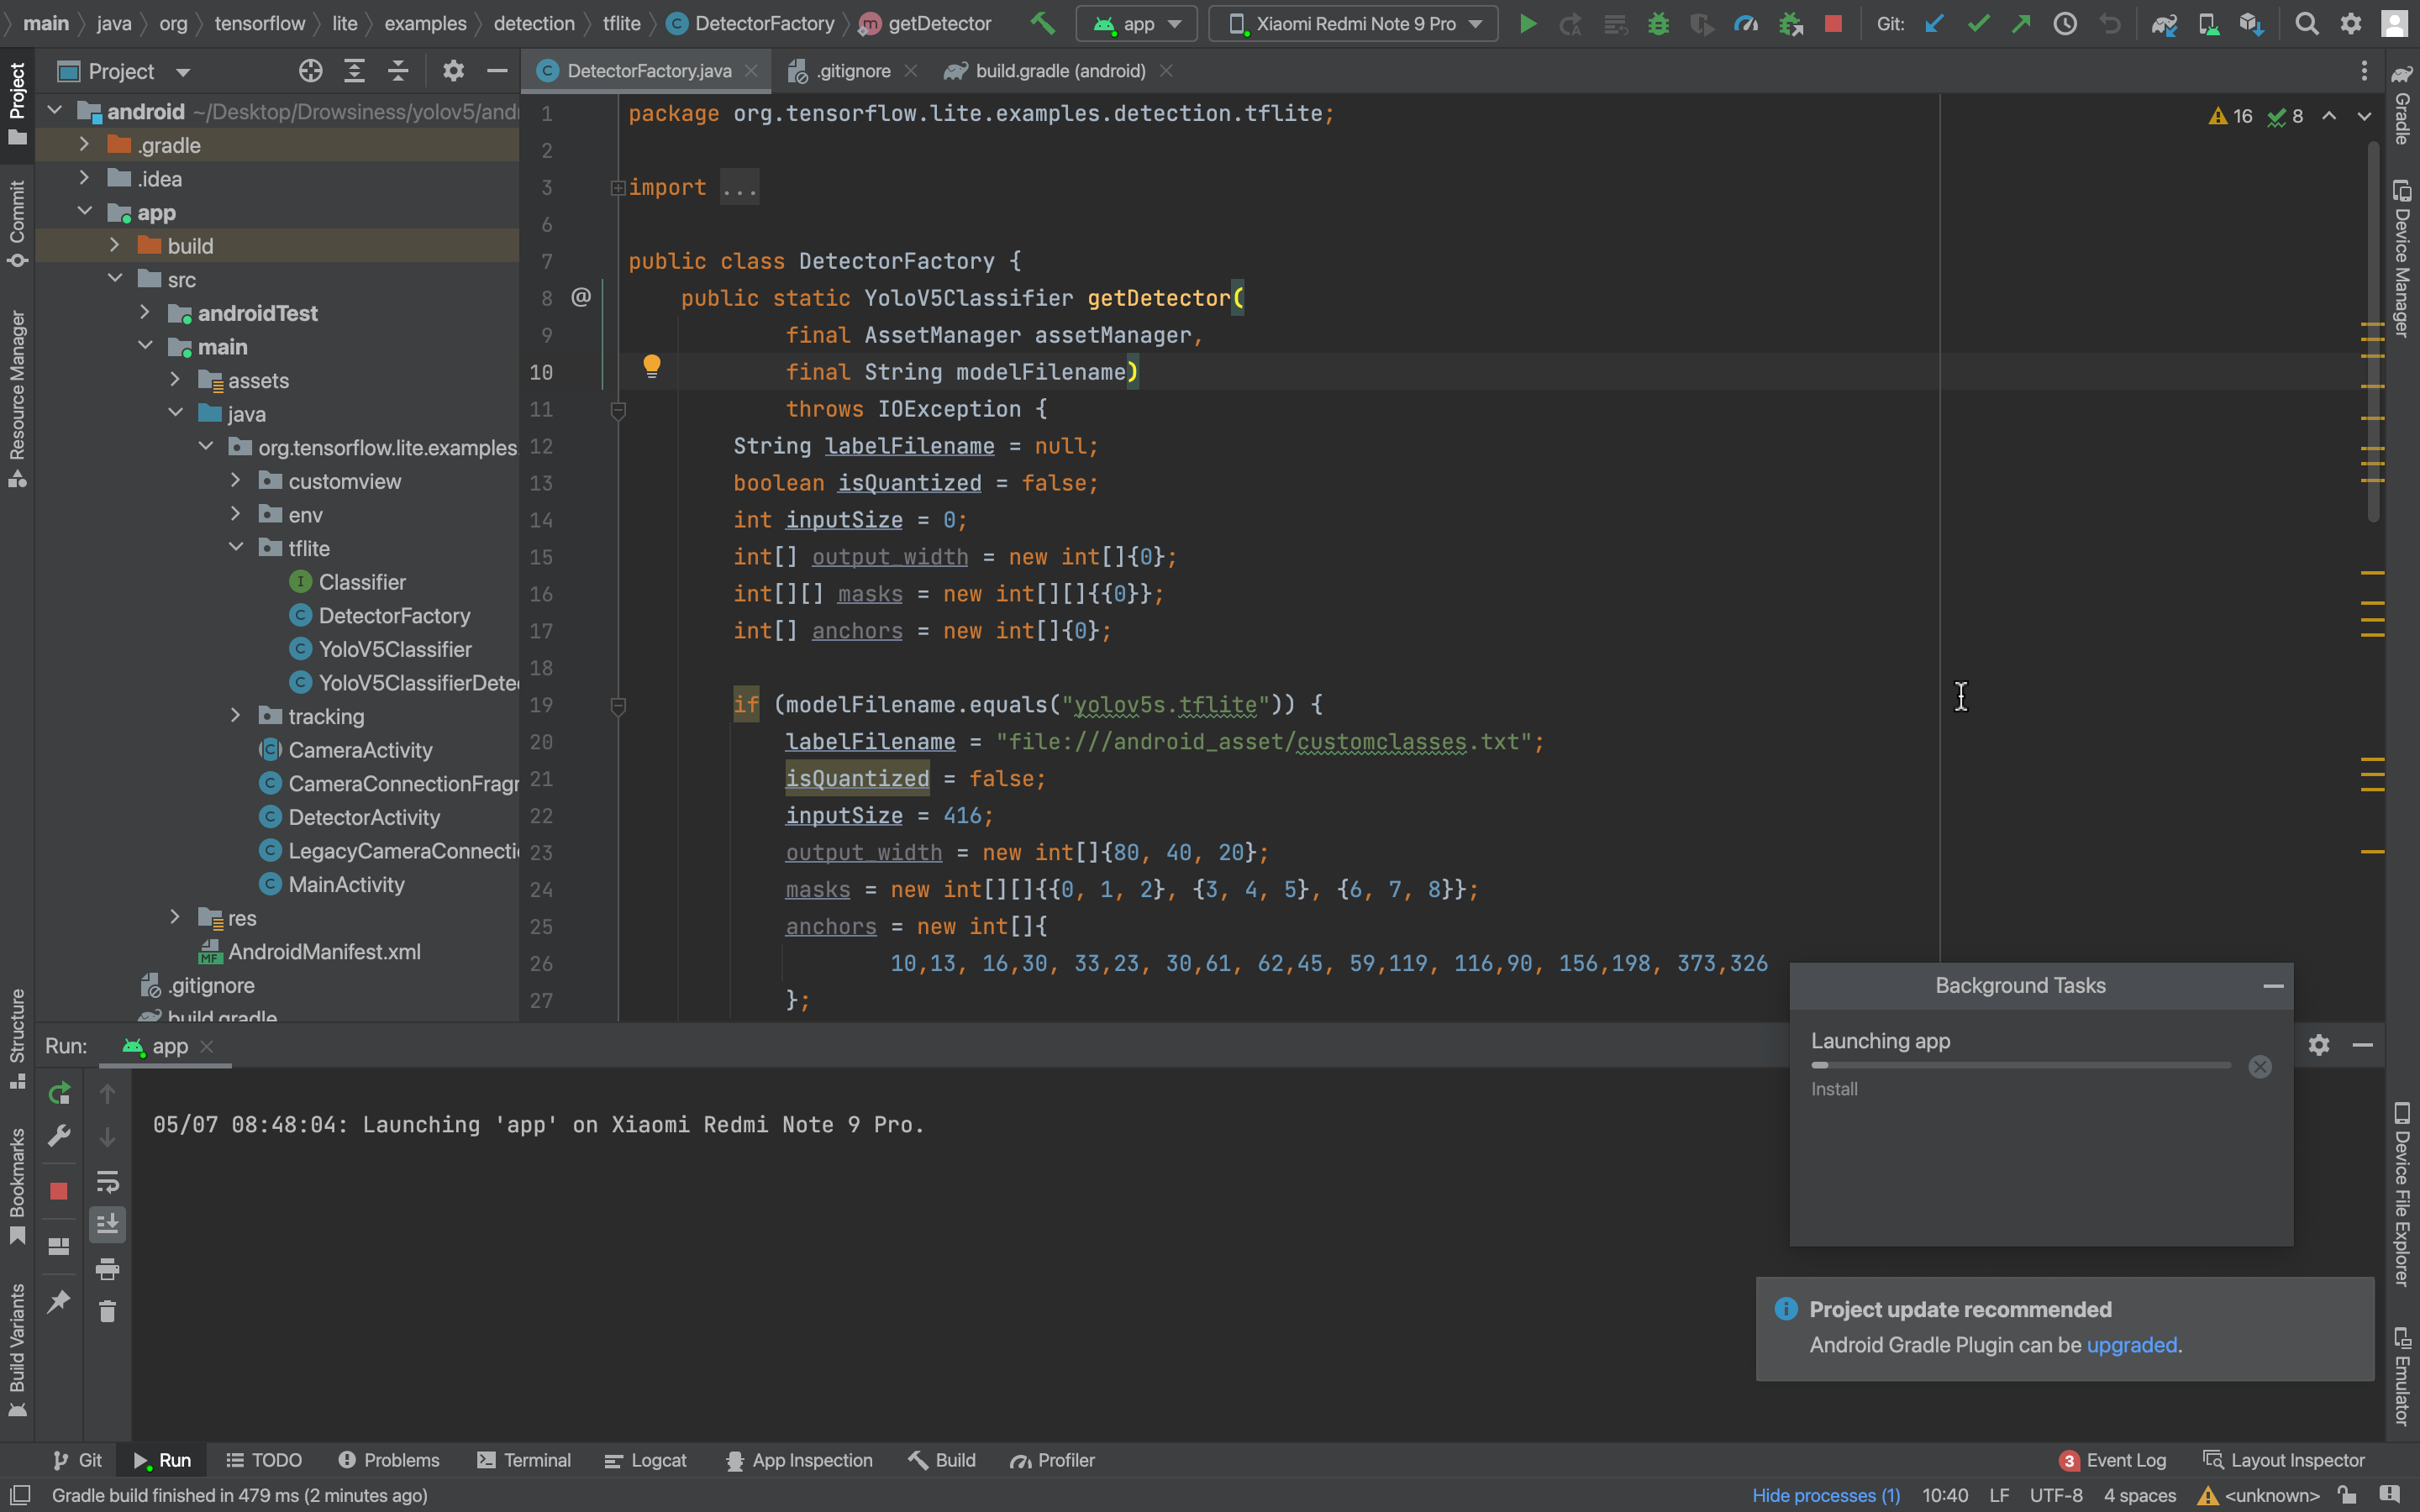Open the Logcat tool window tab
Screen dimensions: 2420x1512
(646, 1460)
